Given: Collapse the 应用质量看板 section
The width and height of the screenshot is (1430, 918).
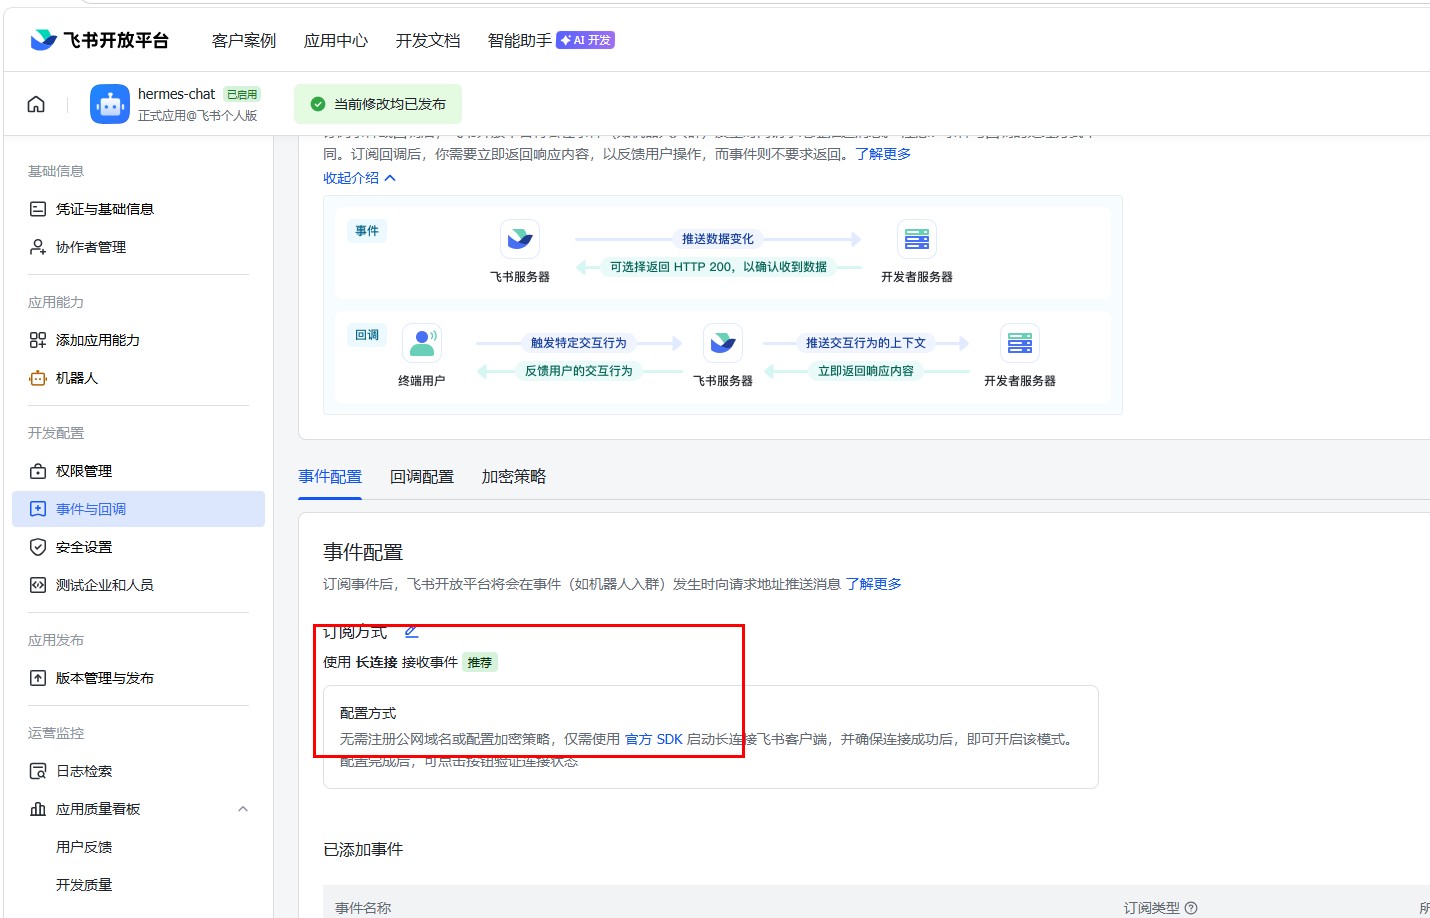Looking at the screenshot, I should point(243,809).
